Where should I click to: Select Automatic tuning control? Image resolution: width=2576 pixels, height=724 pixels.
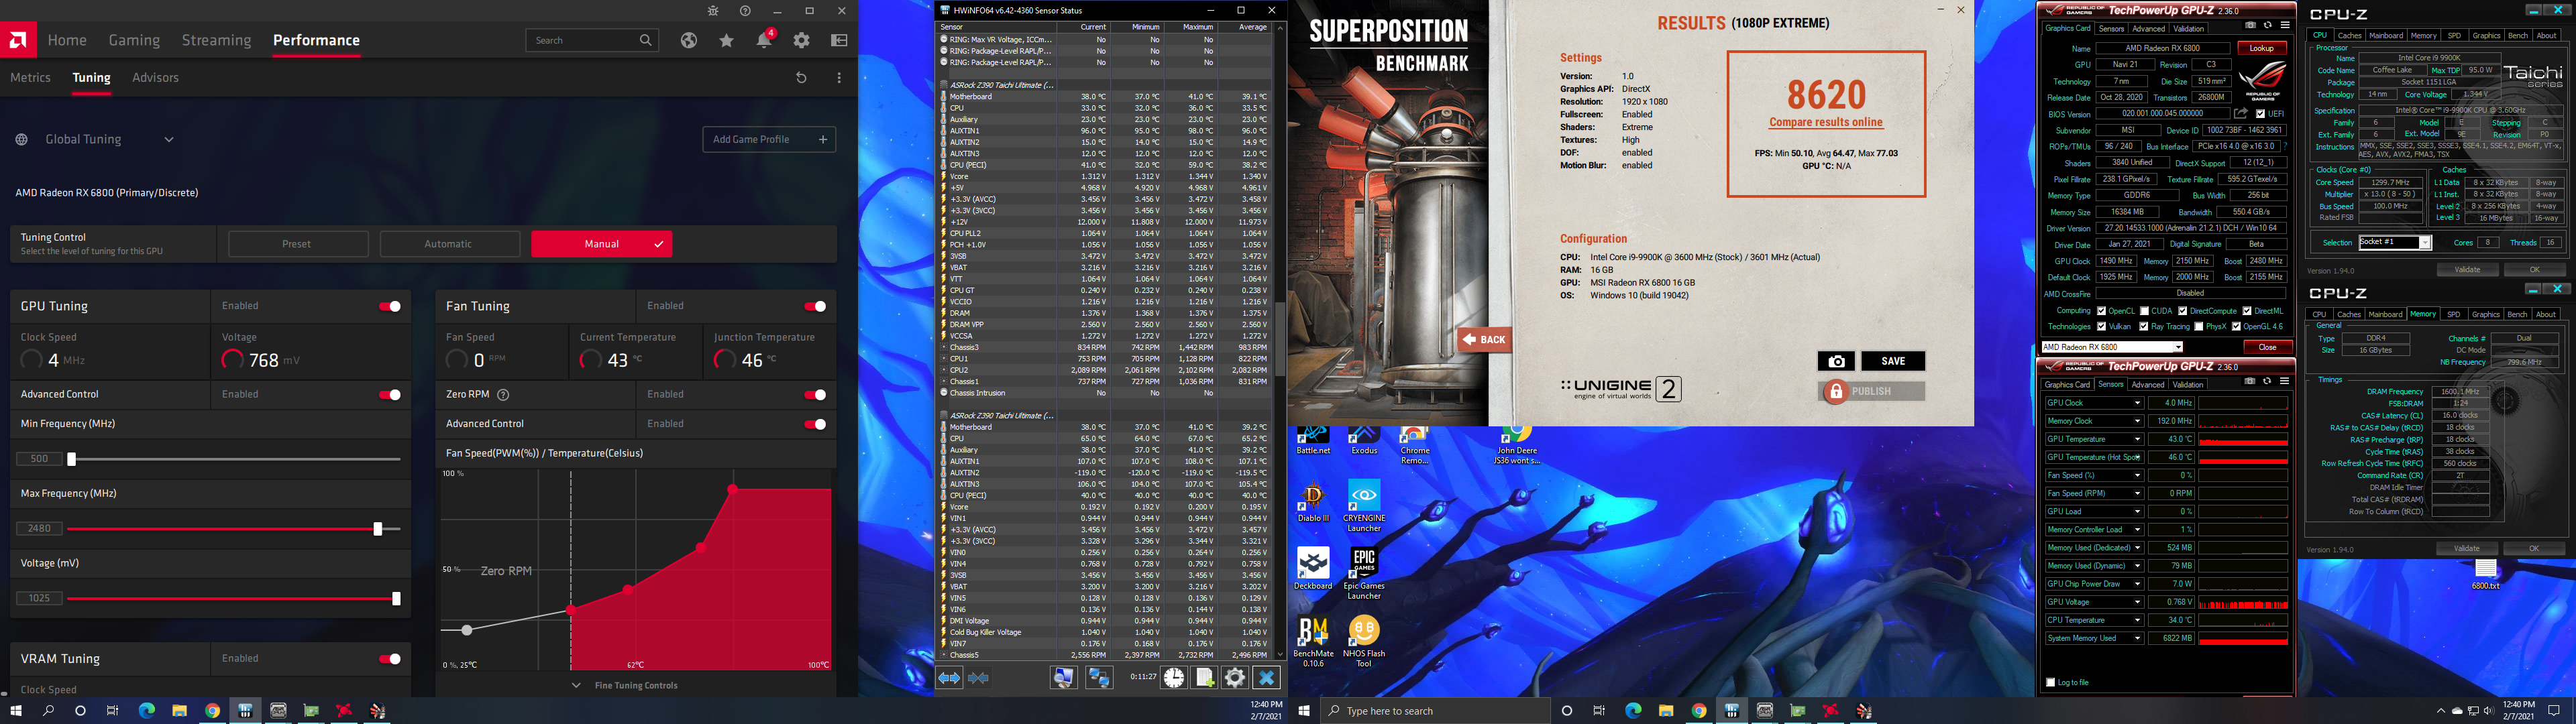449,244
